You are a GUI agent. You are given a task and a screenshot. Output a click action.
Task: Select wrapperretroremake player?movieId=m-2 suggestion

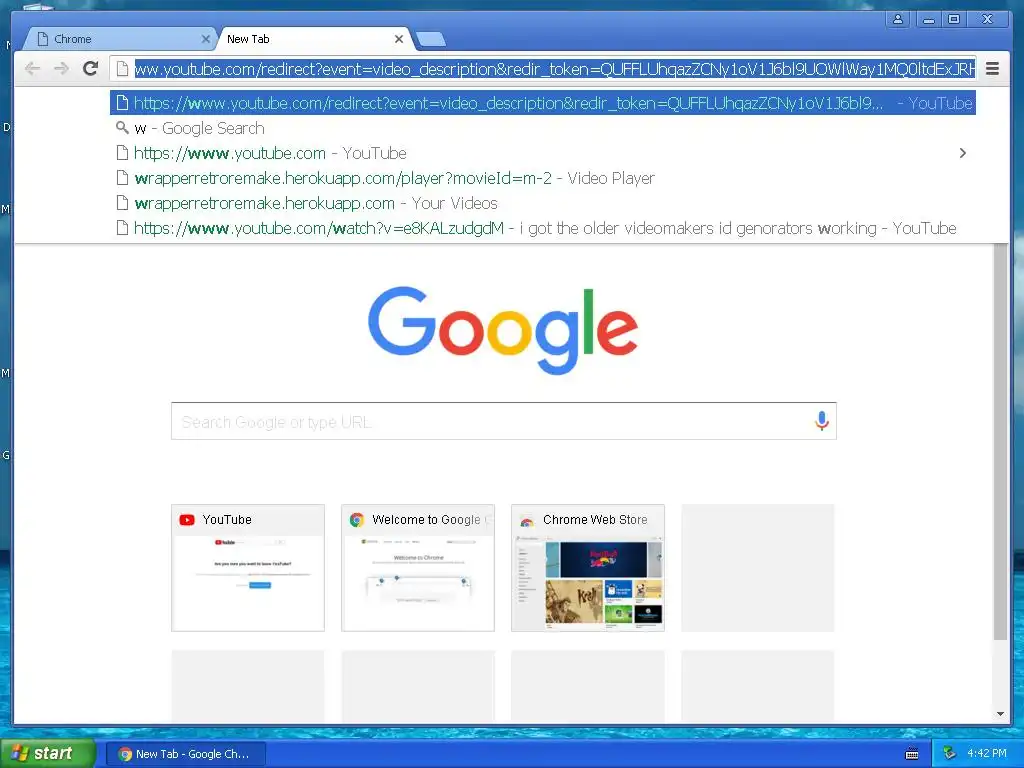(543, 178)
